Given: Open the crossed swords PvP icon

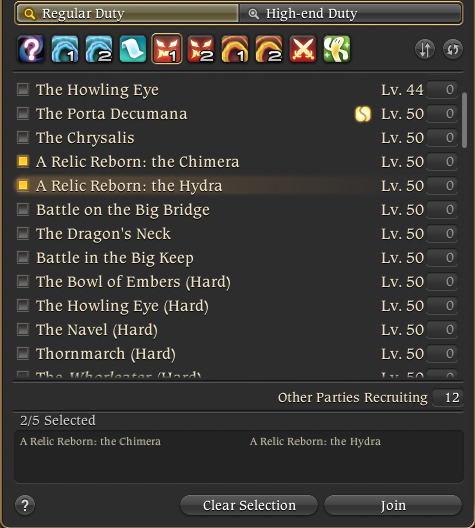Looking at the screenshot, I should click(x=303, y=49).
